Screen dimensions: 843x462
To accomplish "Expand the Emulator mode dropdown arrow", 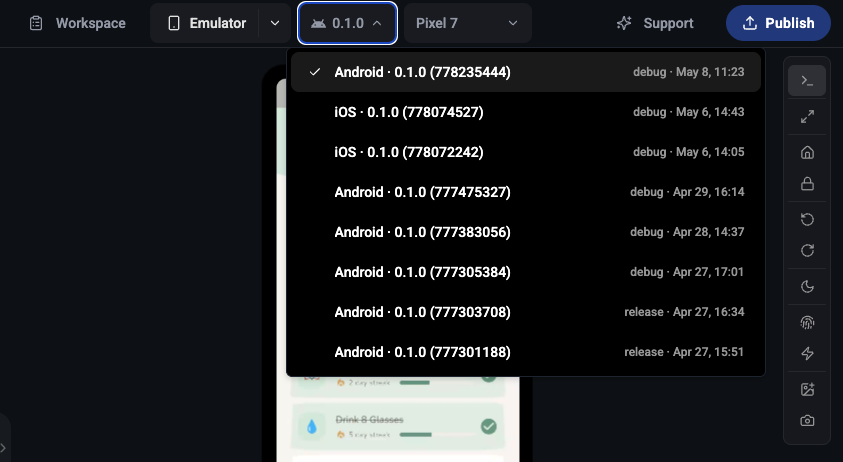I will [275, 23].
